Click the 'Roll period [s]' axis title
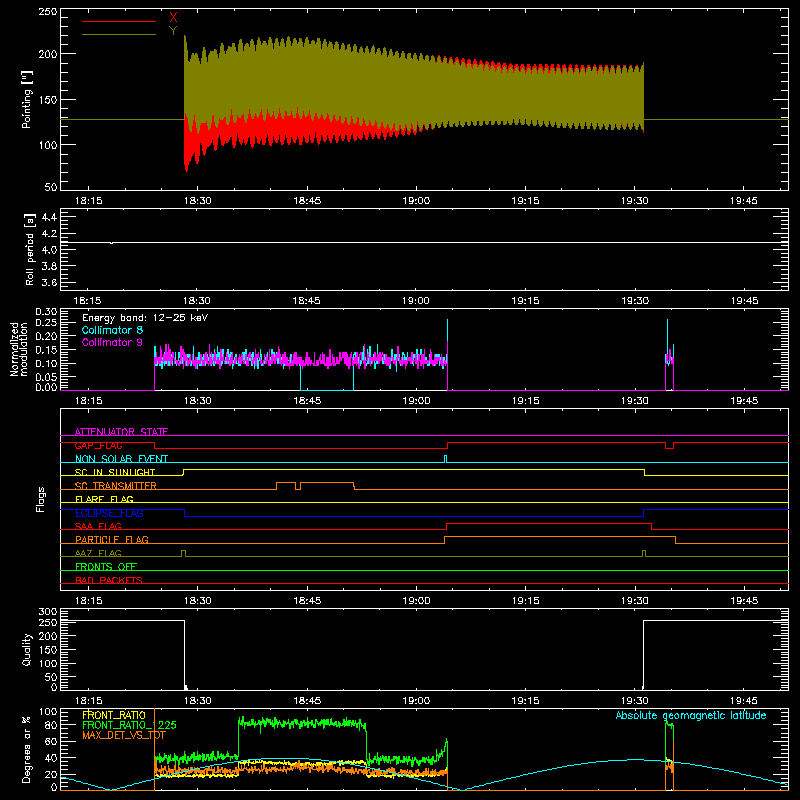Screen dimensions: 800x800 tap(29, 249)
